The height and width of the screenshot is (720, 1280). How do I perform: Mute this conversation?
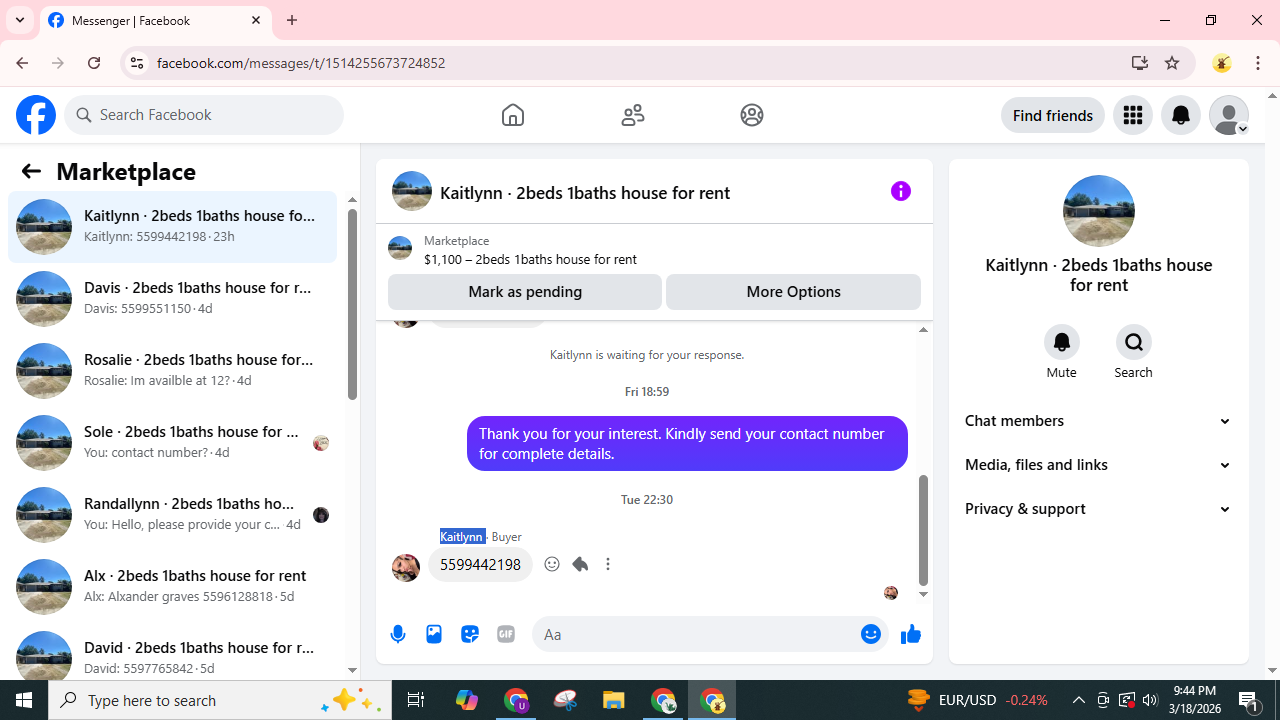(x=1062, y=342)
